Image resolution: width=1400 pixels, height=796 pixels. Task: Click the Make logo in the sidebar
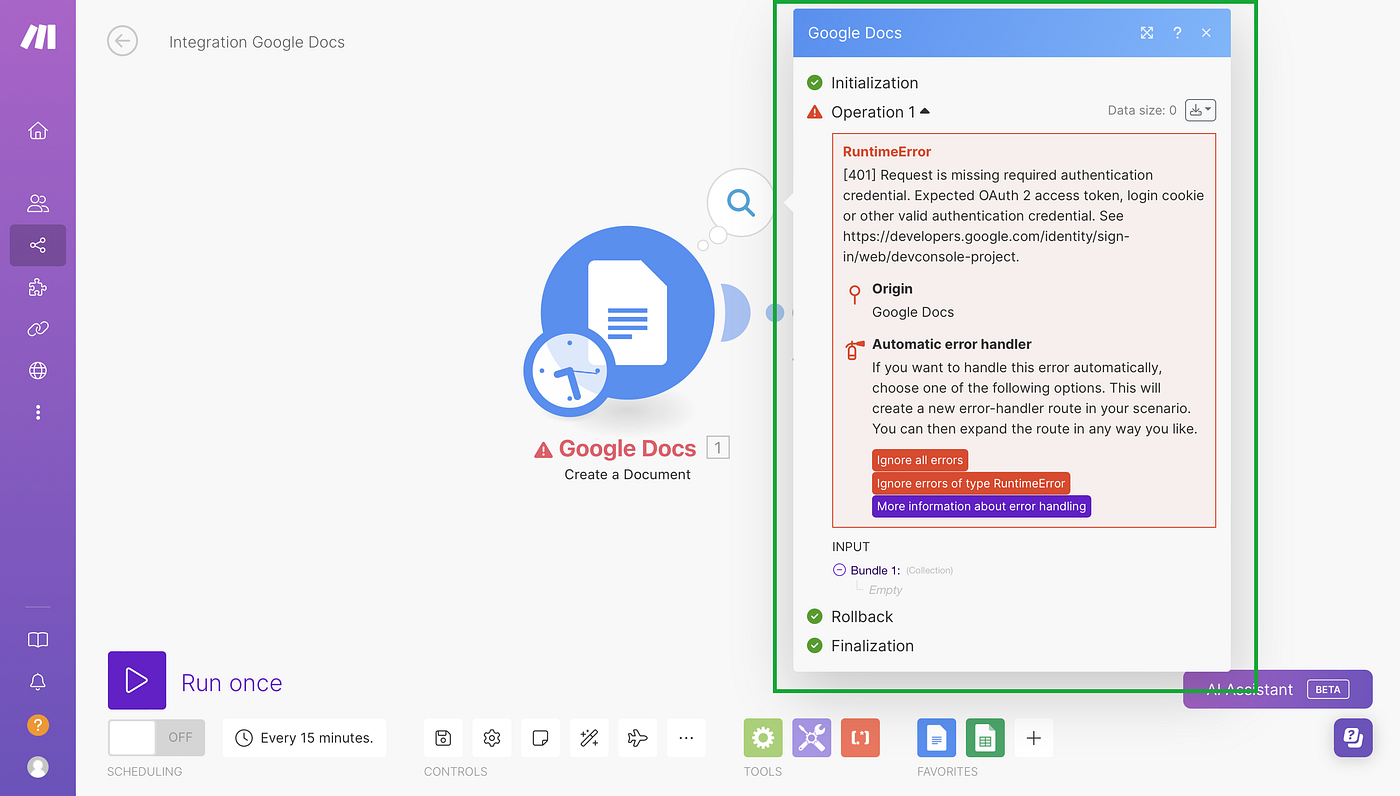pos(38,38)
